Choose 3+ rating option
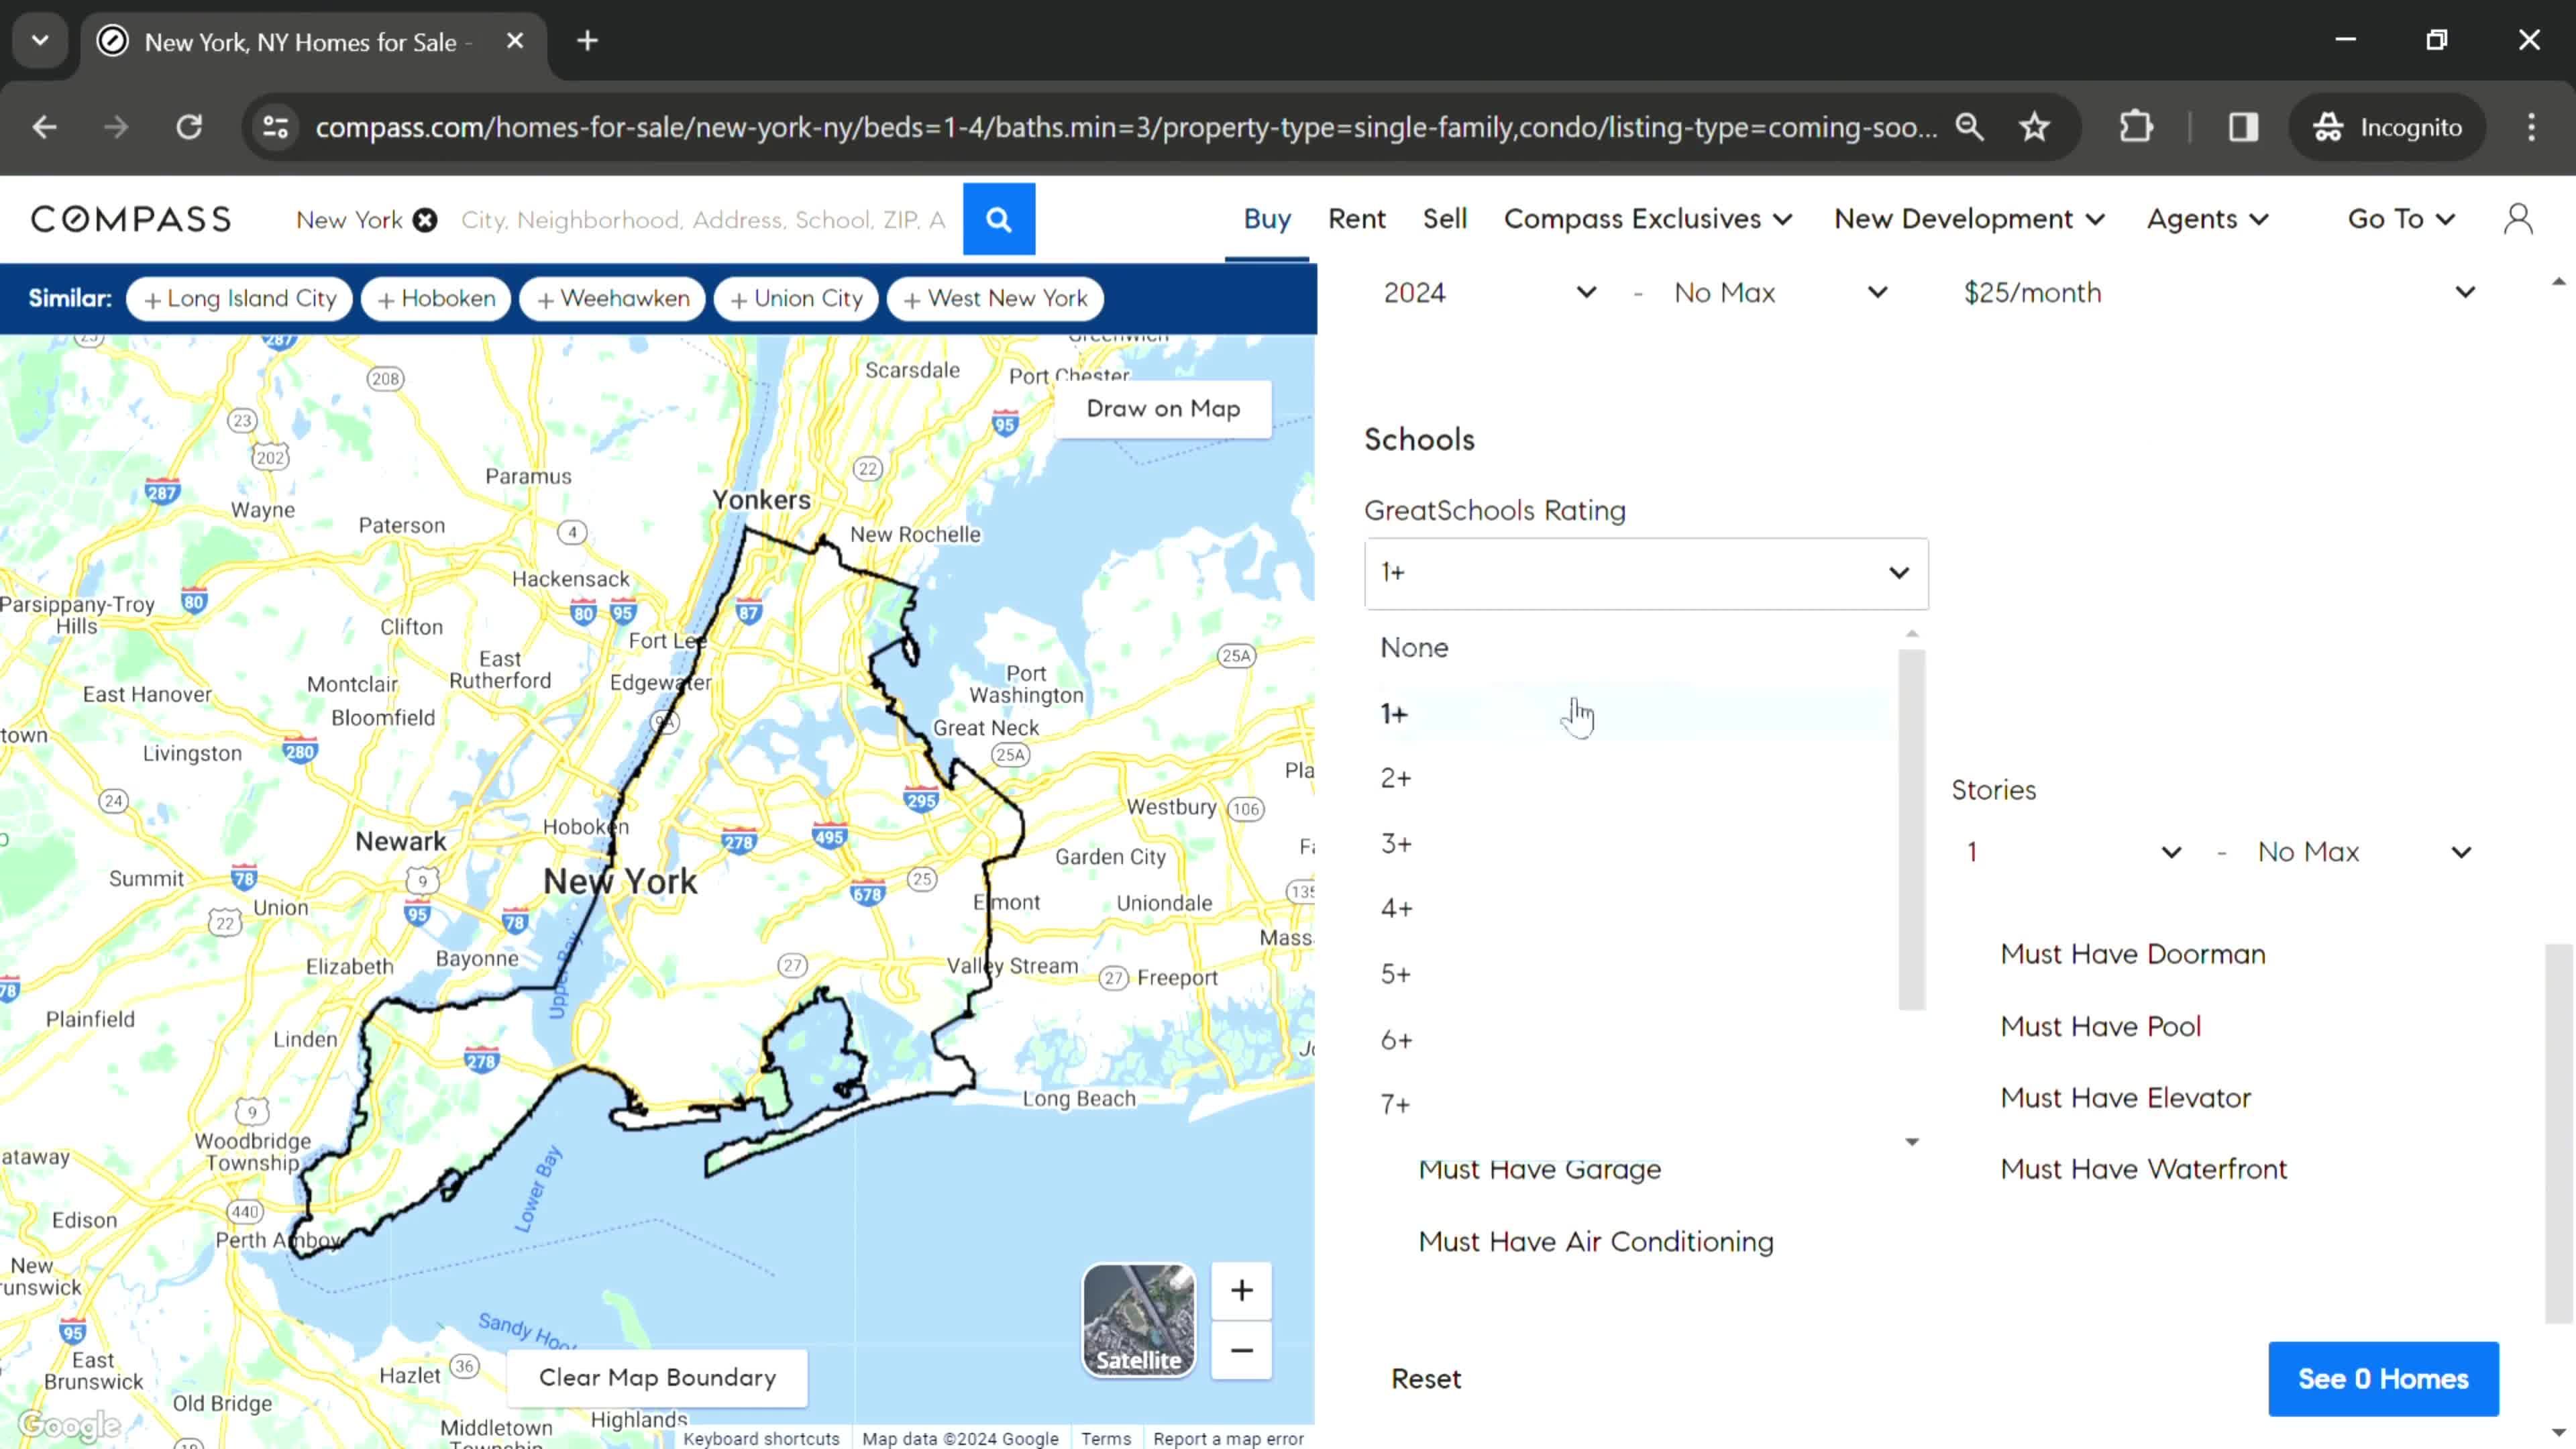This screenshot has height=1449, width=2576. [x=1632, y=844]
